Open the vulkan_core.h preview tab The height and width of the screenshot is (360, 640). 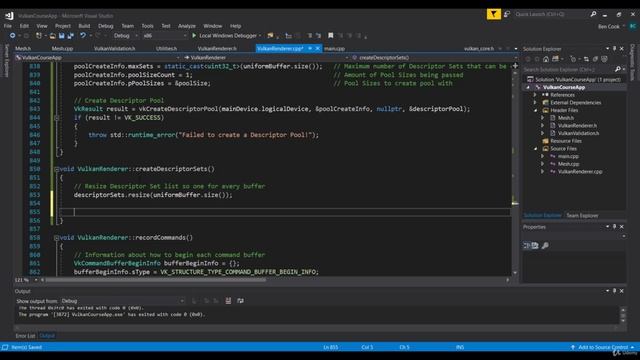tap(479, 49)
